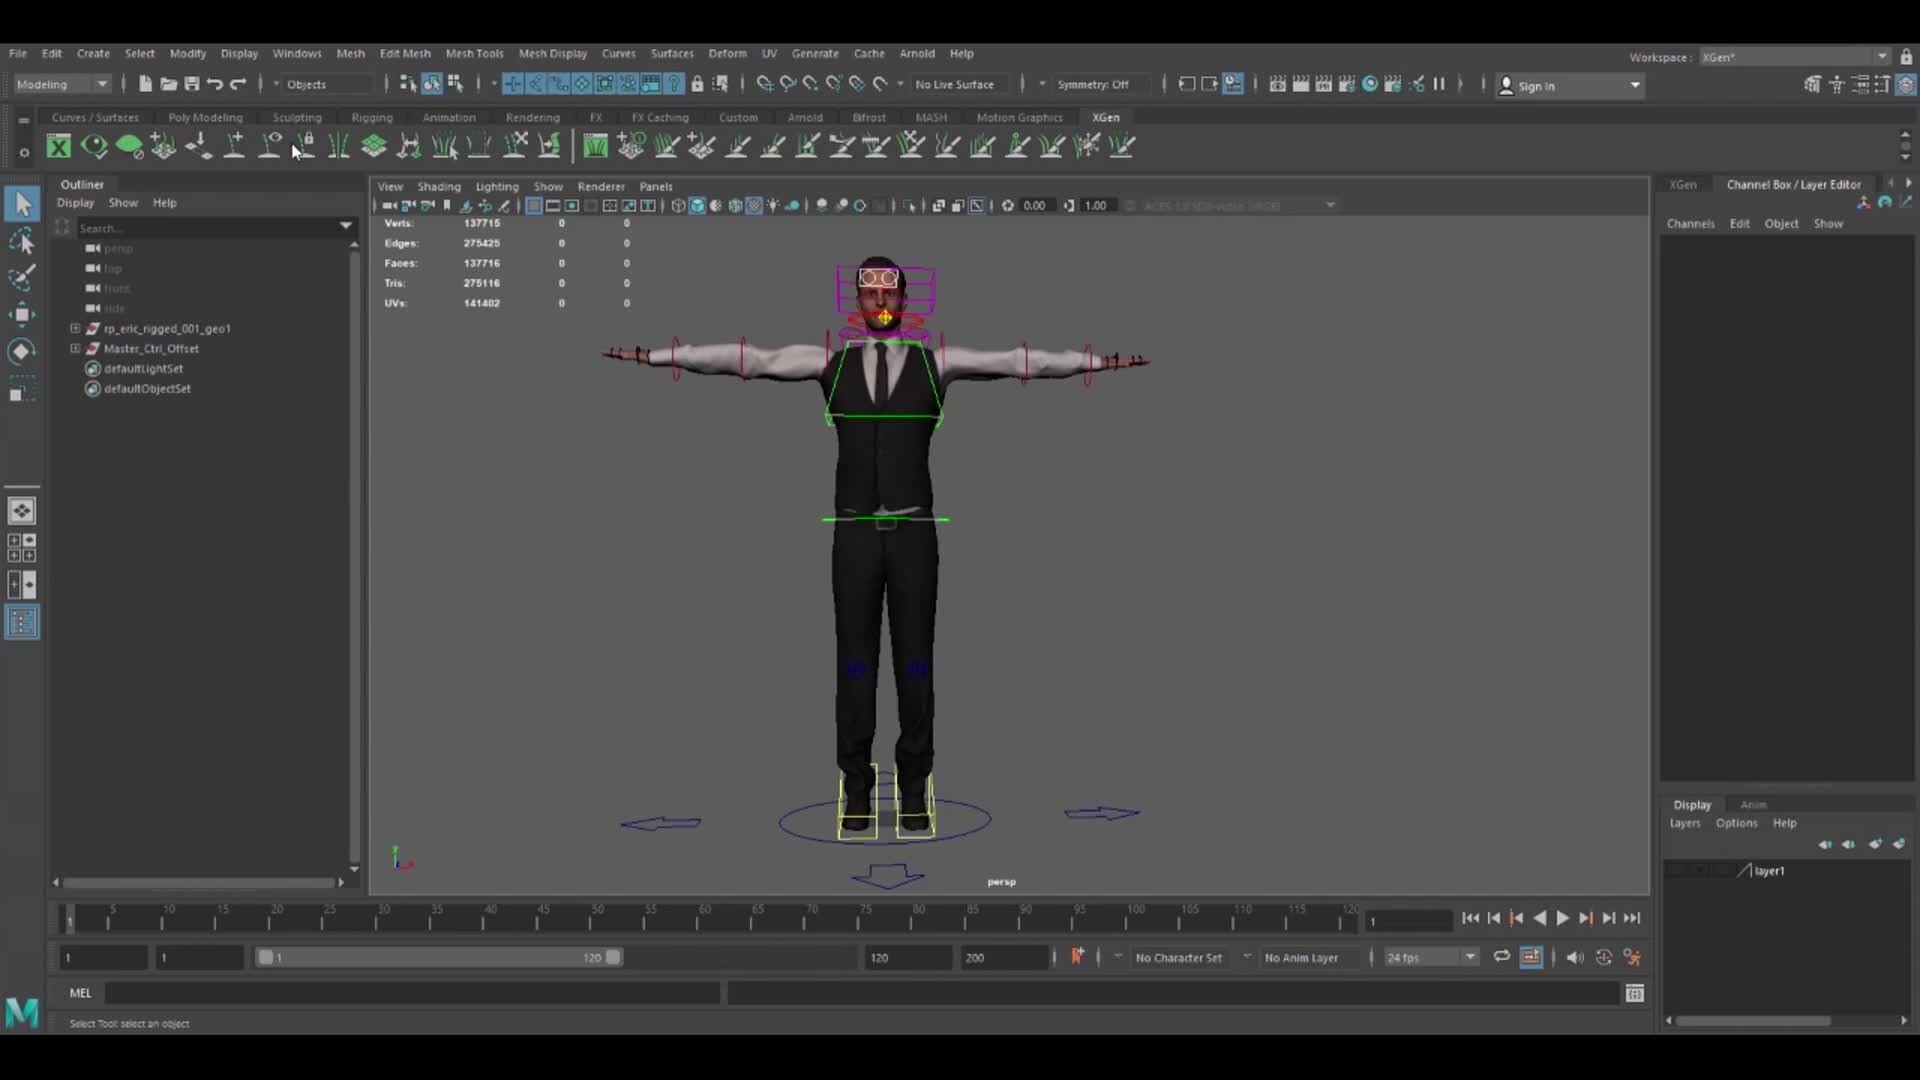Open the Modeling menu set dropdown

click(60, 84)
